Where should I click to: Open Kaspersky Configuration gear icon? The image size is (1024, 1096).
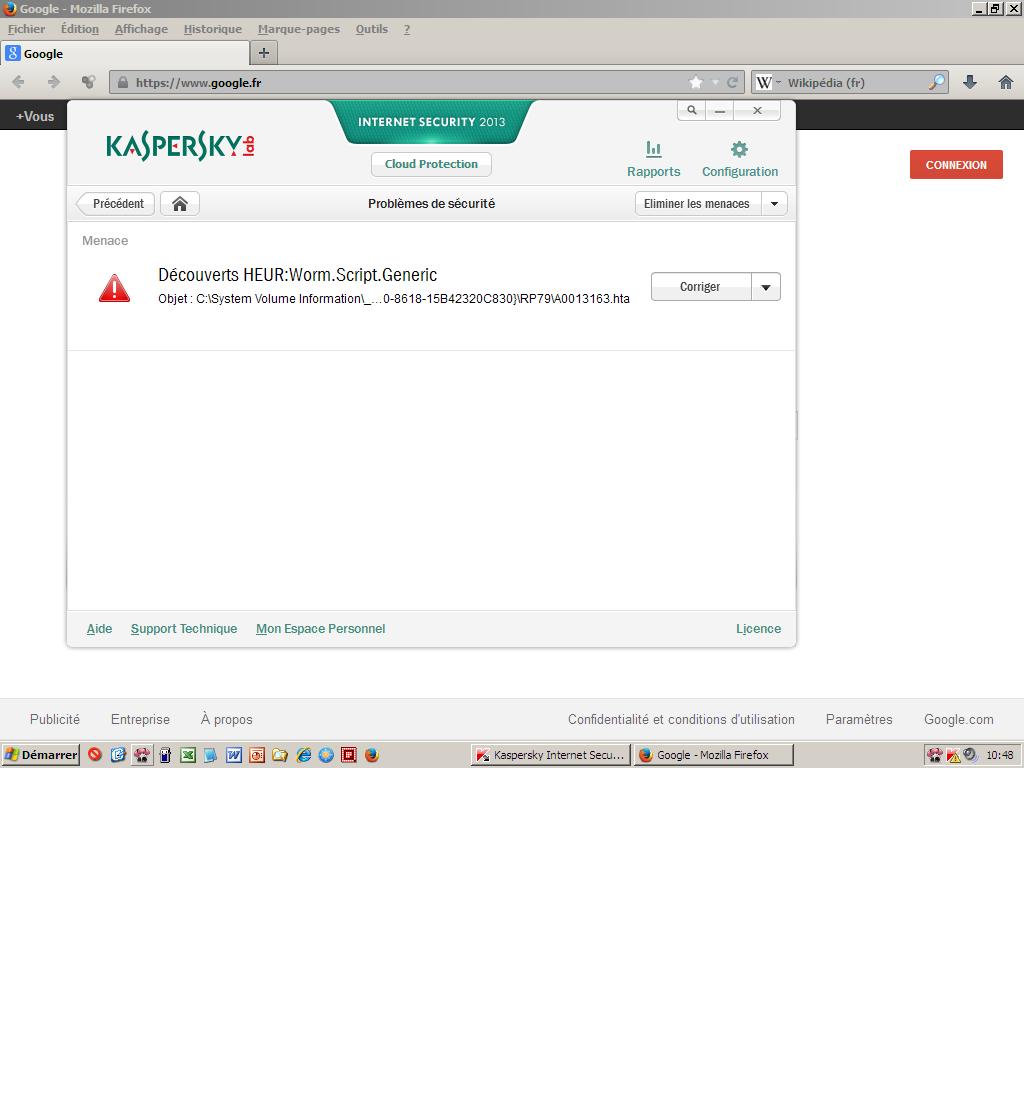click(739, 149)
